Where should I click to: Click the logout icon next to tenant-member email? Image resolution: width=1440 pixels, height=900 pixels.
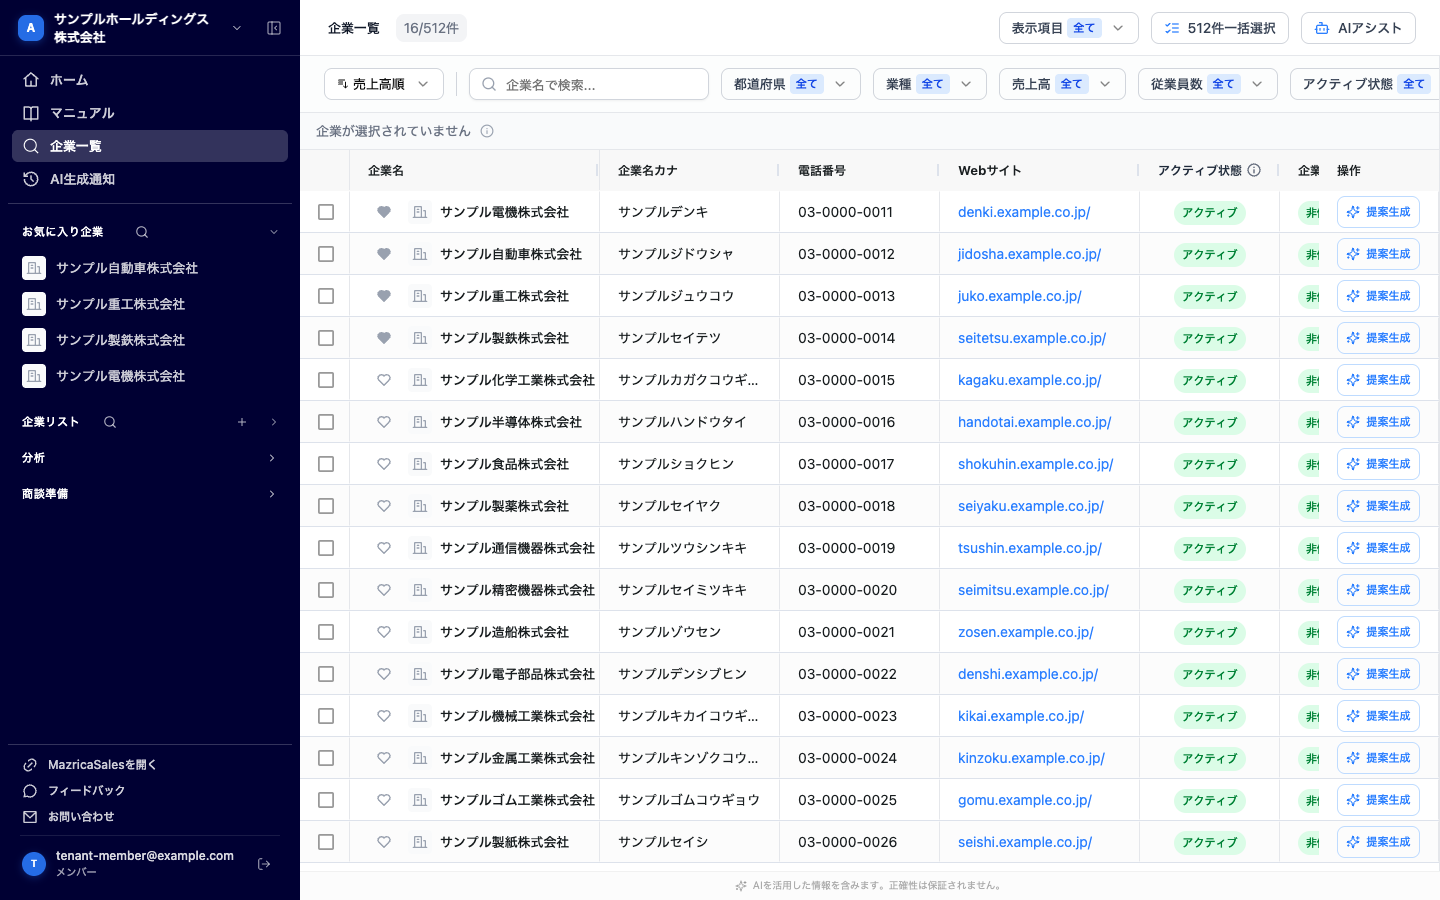(x=264, y=864)
